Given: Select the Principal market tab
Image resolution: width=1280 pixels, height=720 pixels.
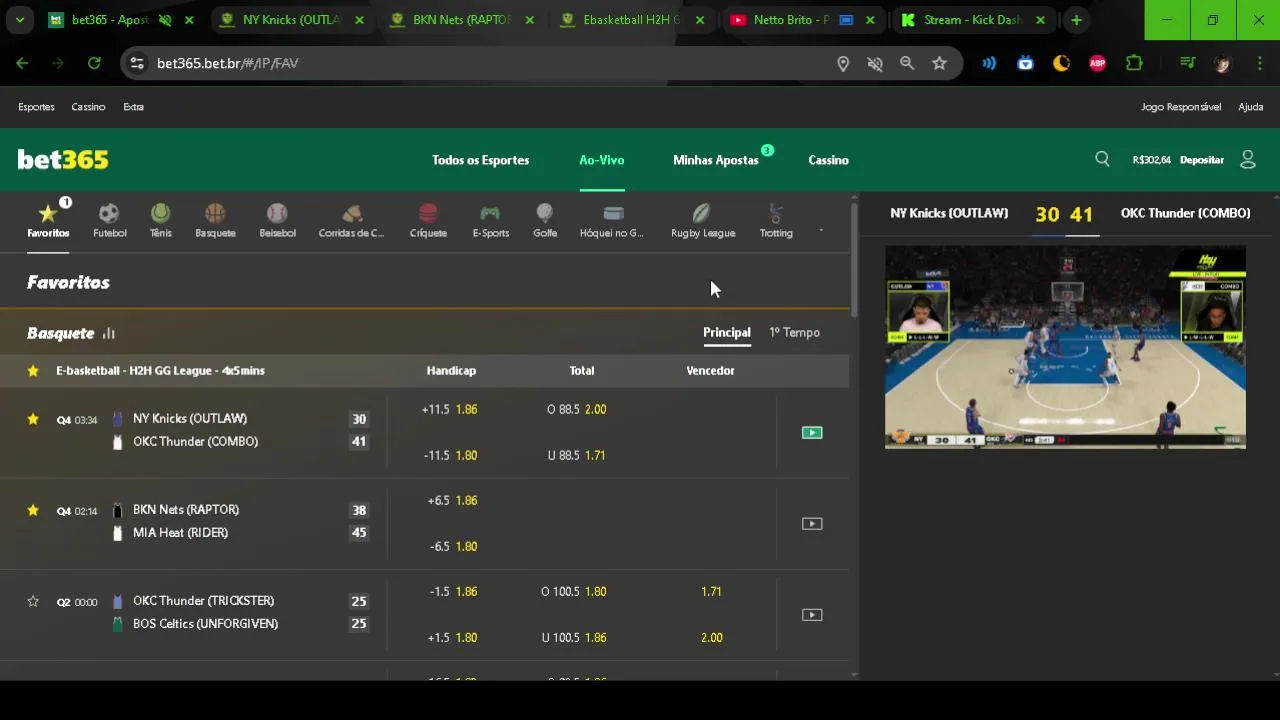Looking at the screenshot, I should tap(726, 332).
